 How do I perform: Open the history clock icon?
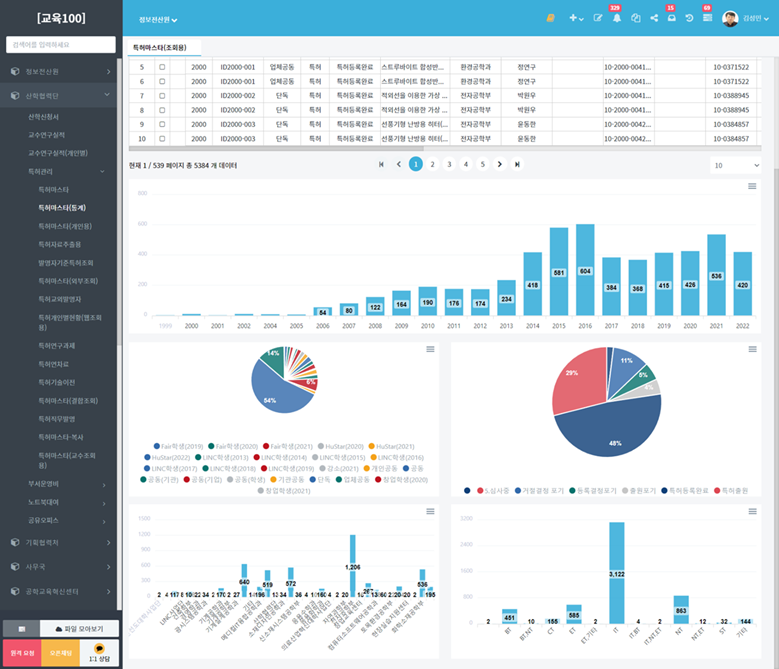coord(689,18)
